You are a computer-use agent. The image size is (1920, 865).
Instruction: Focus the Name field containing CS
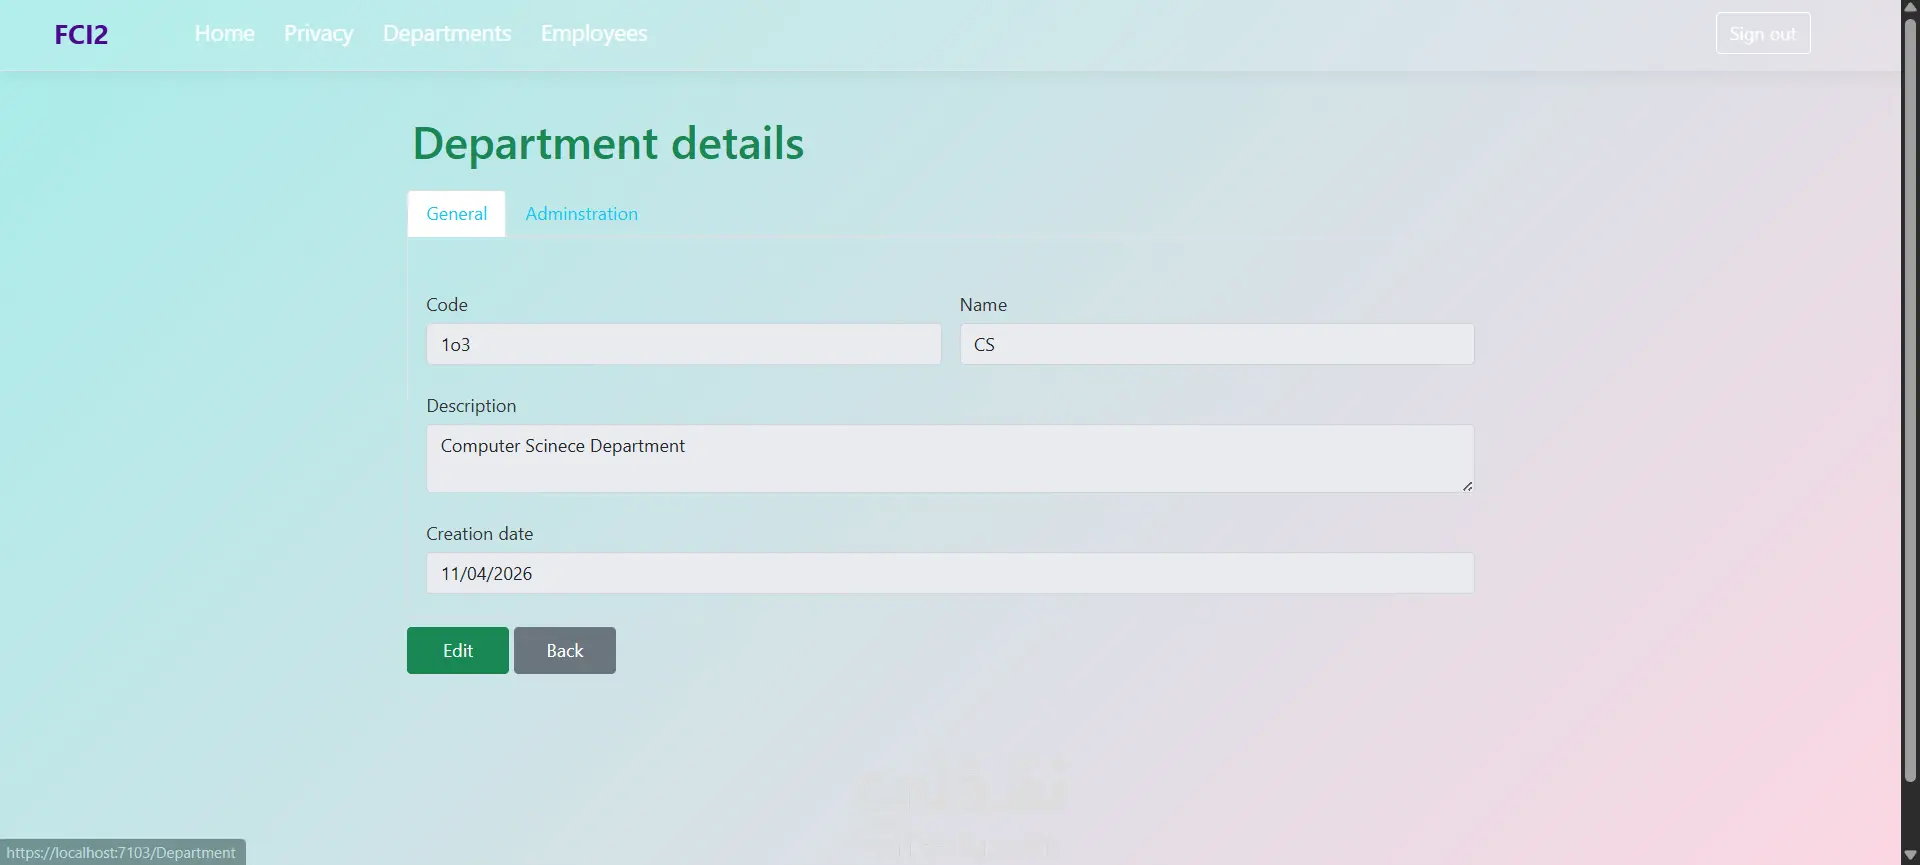coord(1217,344)
